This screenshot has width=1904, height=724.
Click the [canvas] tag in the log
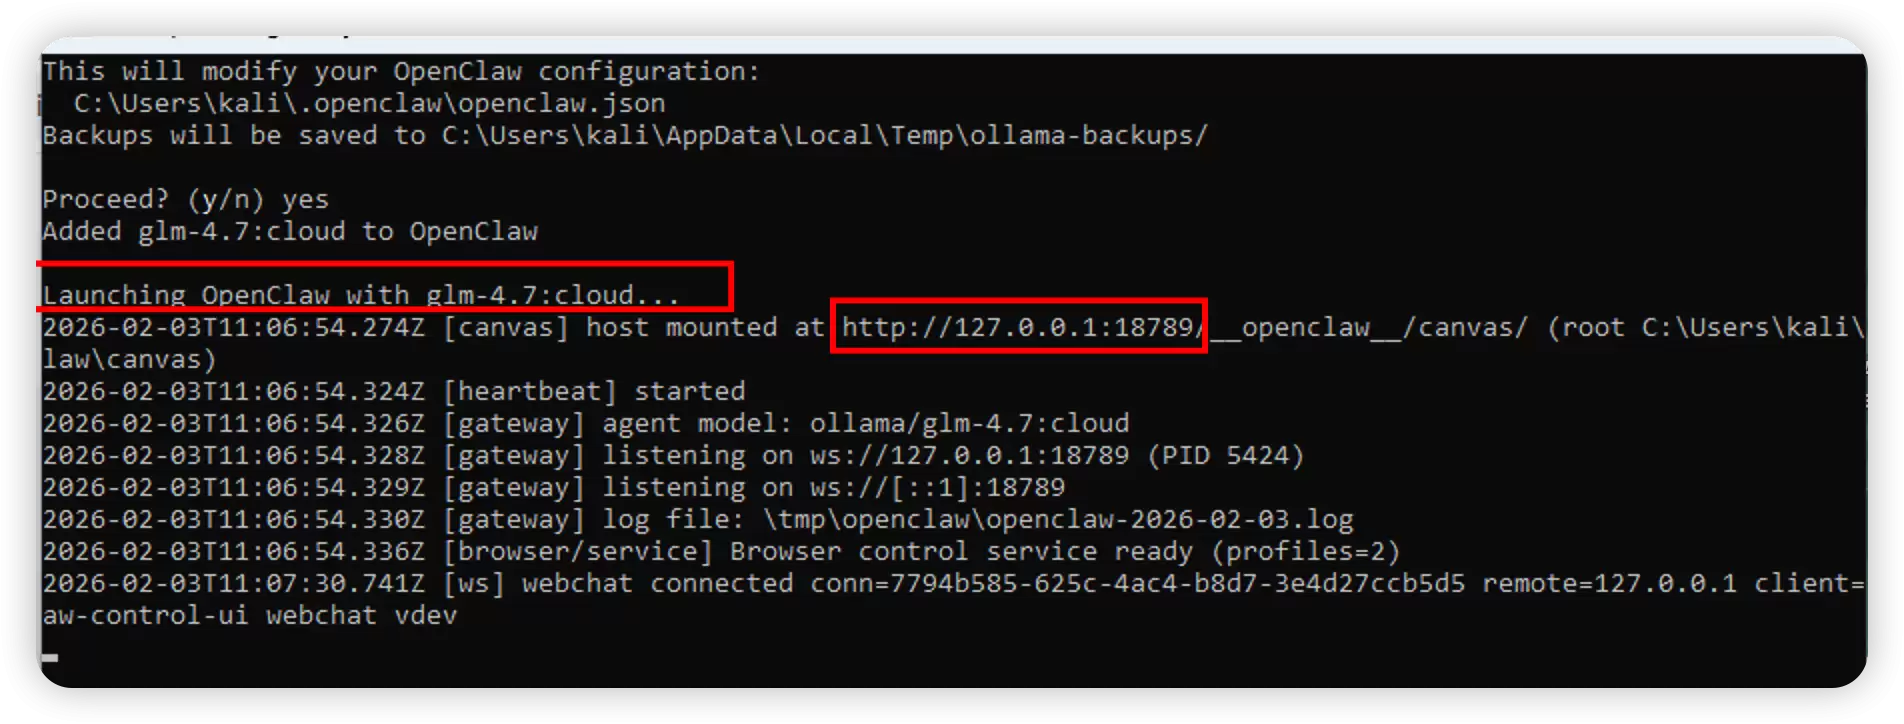coord(505,327)
